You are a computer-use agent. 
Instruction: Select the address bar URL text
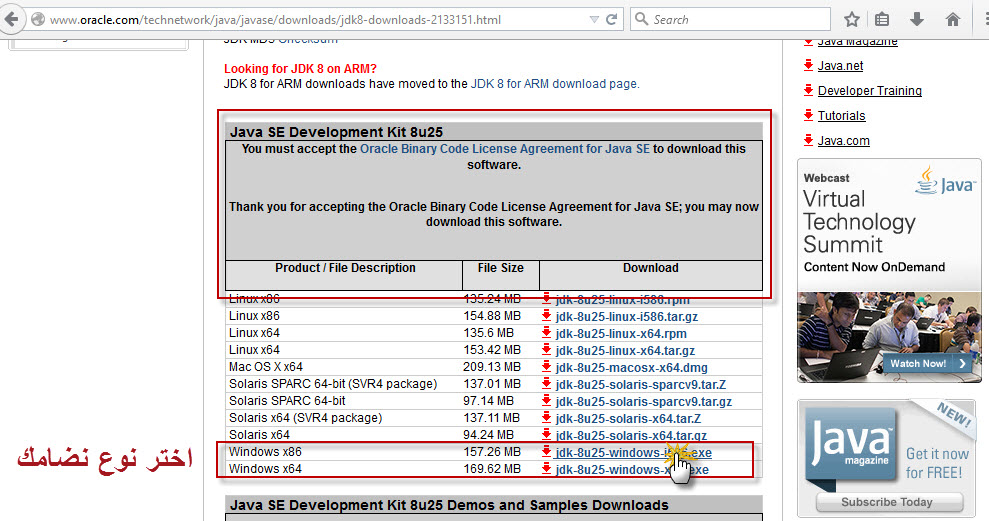[276, 20]
